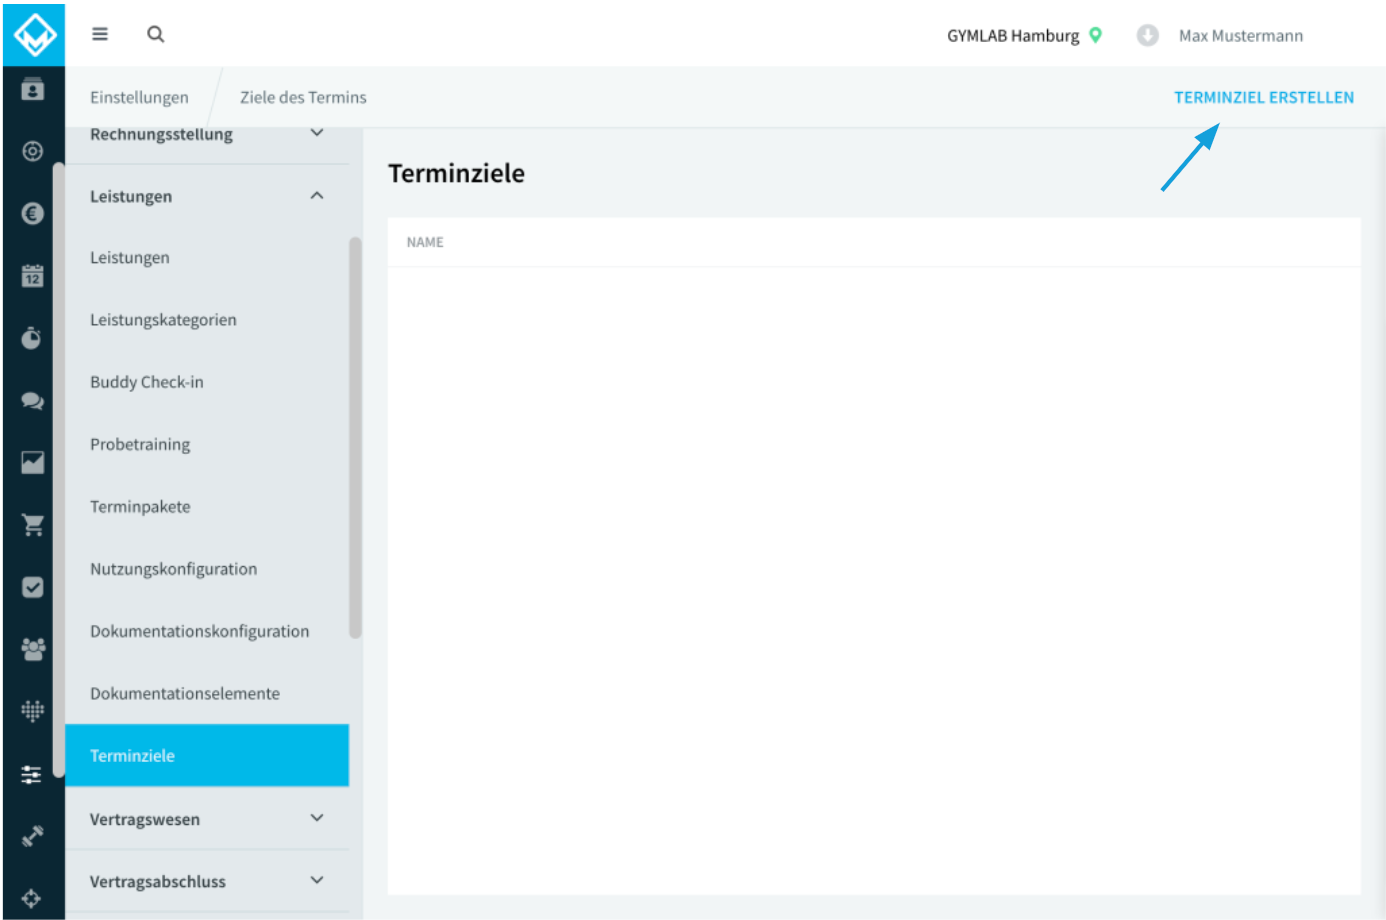Open the group of people sidebar icon
Image resolution: width=1386 pixels, height=920 pixels.
[x=33, y=649]
